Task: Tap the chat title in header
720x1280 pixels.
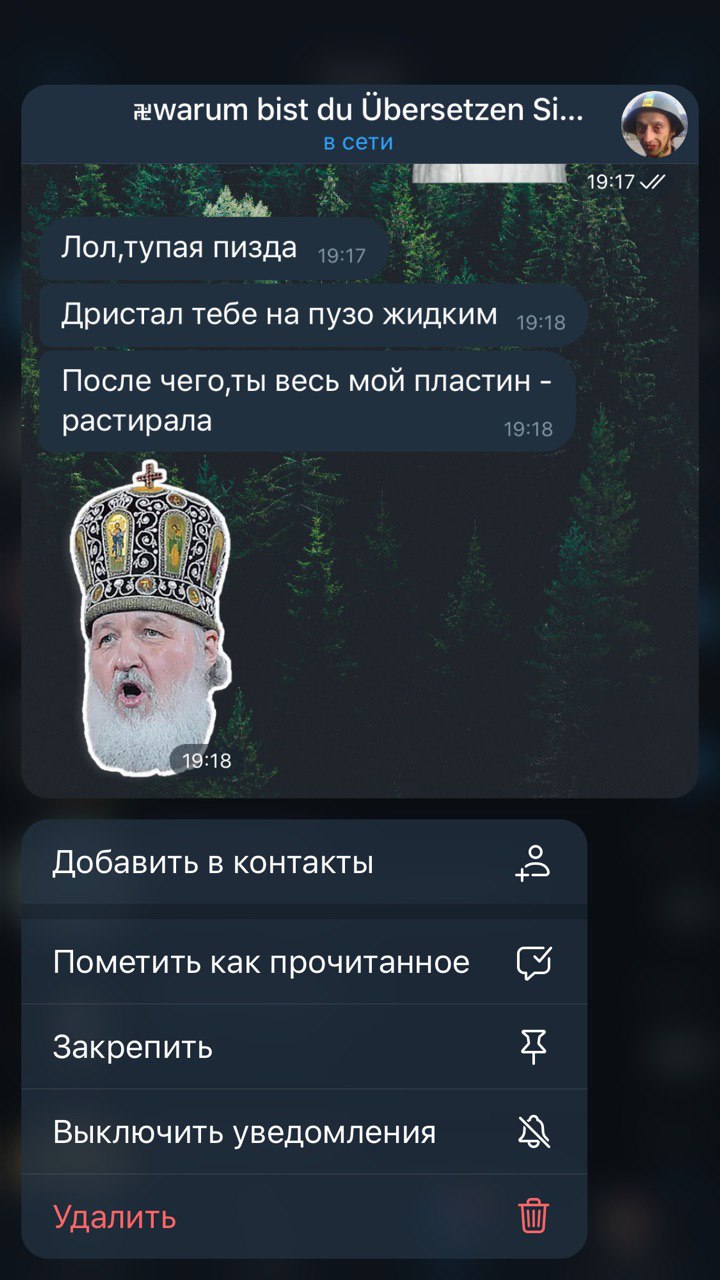Action: point(358,110)
